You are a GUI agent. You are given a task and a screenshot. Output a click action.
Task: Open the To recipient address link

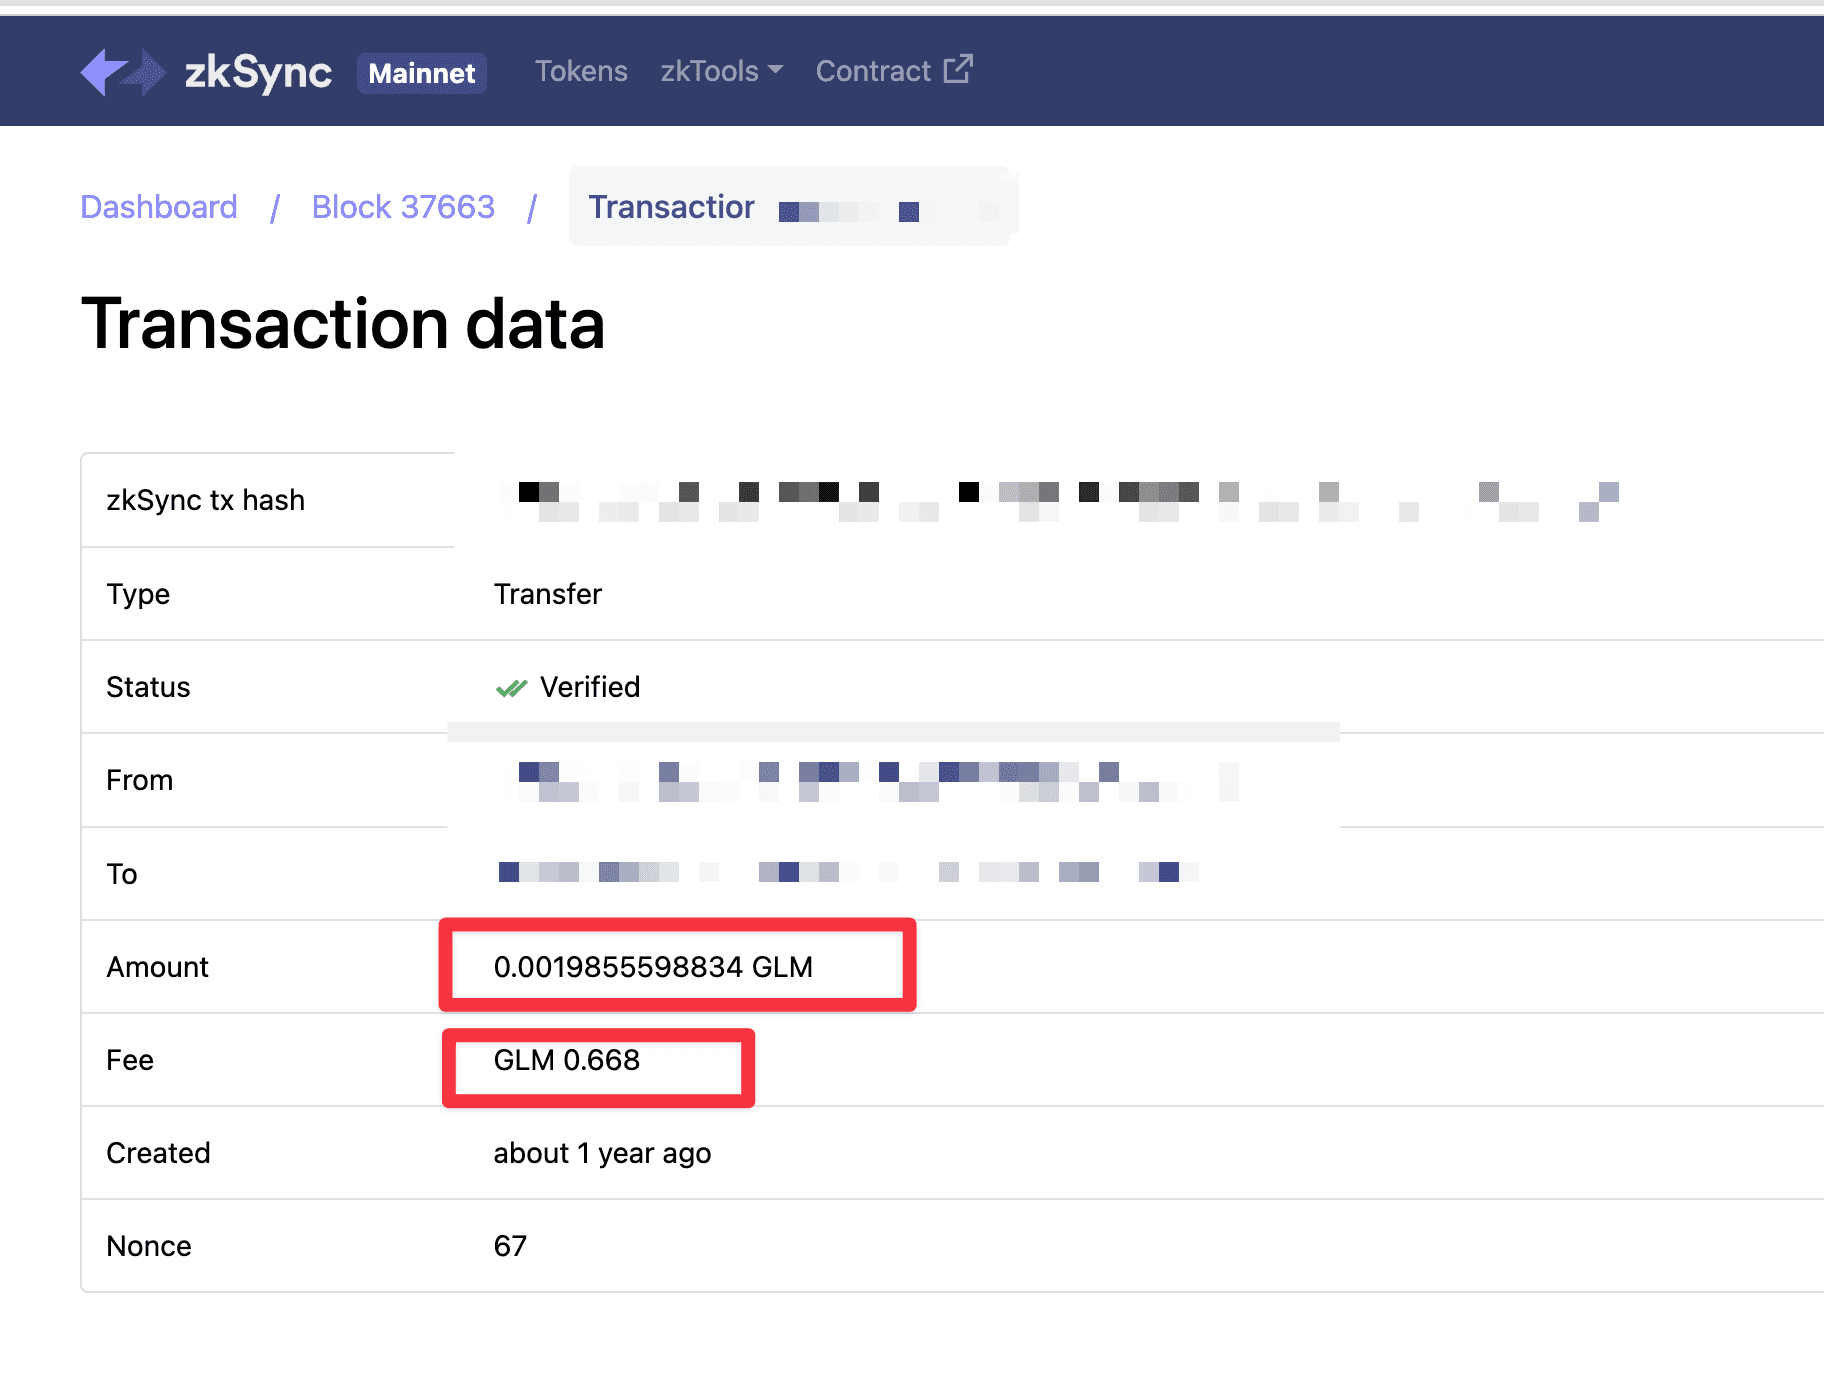pyautogui.click(x=848, y=872)
